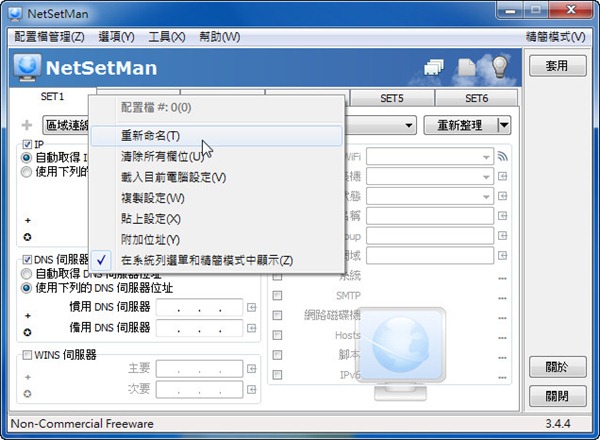Click arrow icon right of fourth right-panel field

coord(502,216)
